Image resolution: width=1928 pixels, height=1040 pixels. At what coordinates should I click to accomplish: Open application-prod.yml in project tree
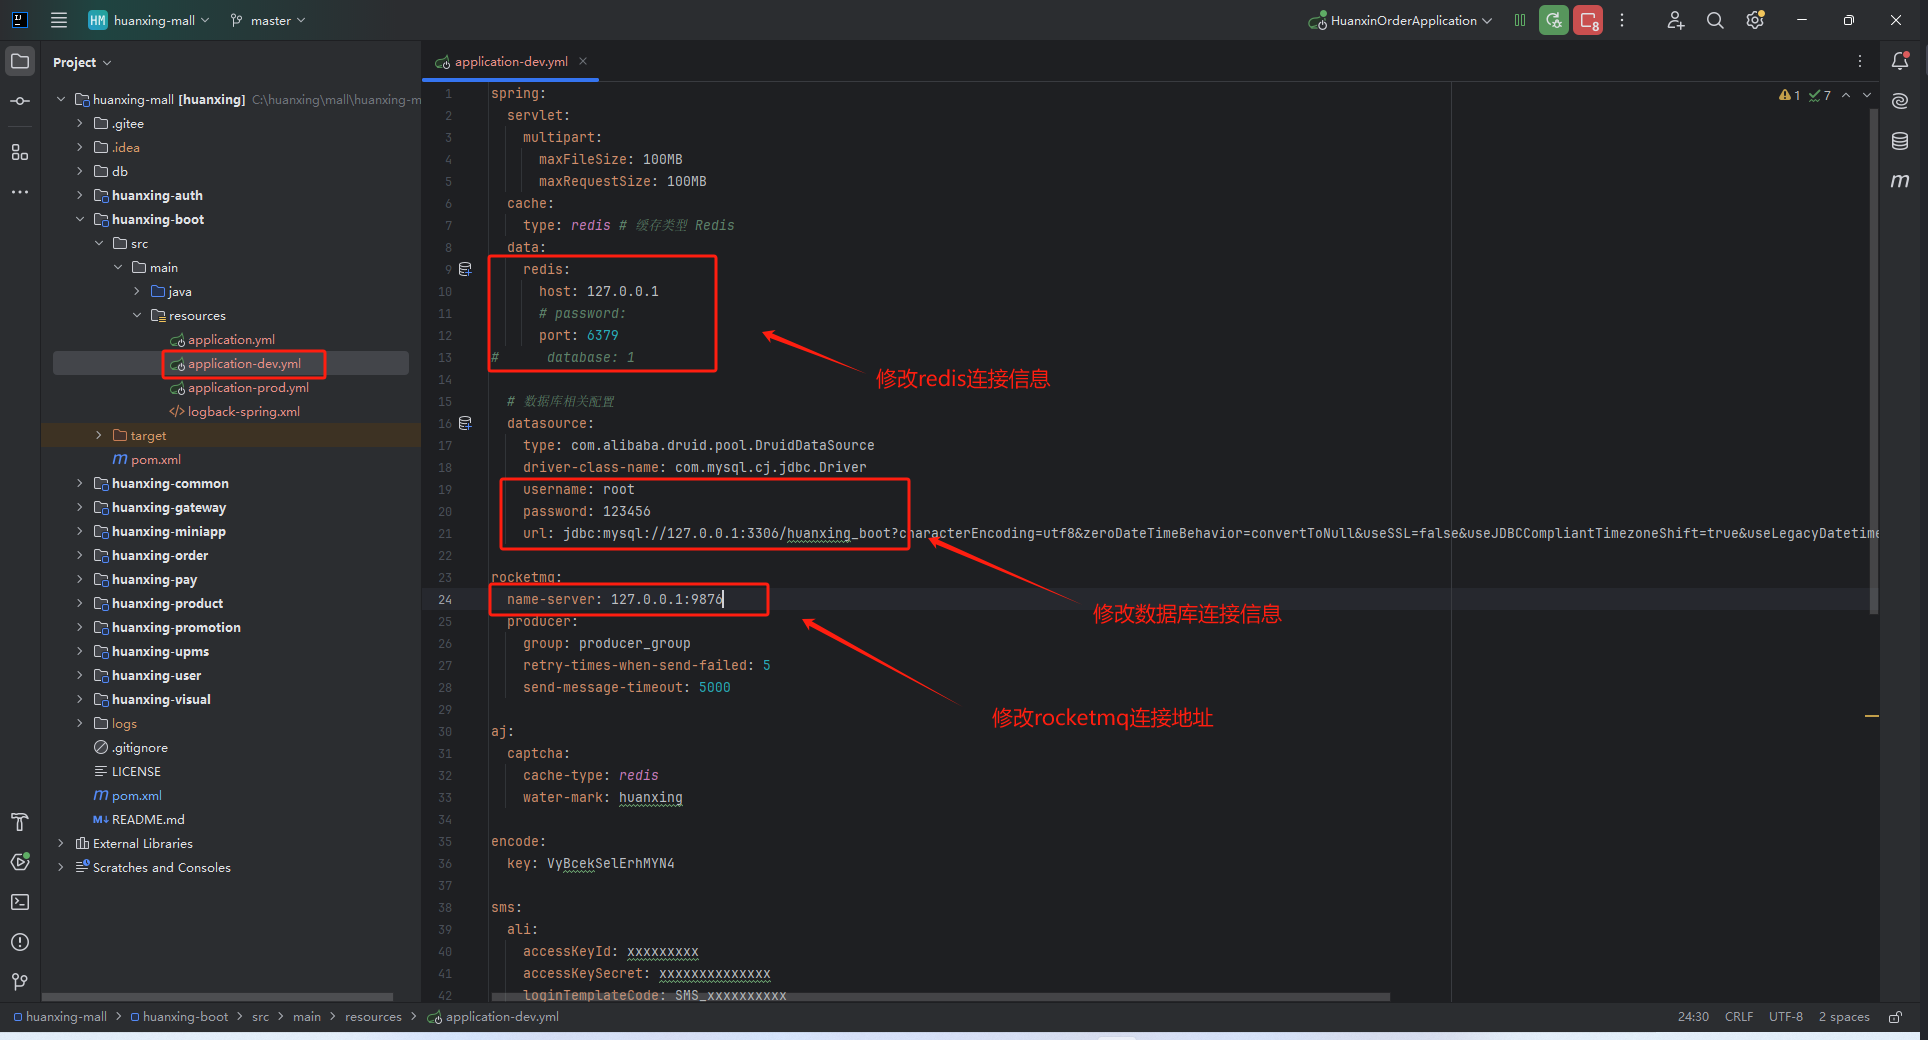248,388
